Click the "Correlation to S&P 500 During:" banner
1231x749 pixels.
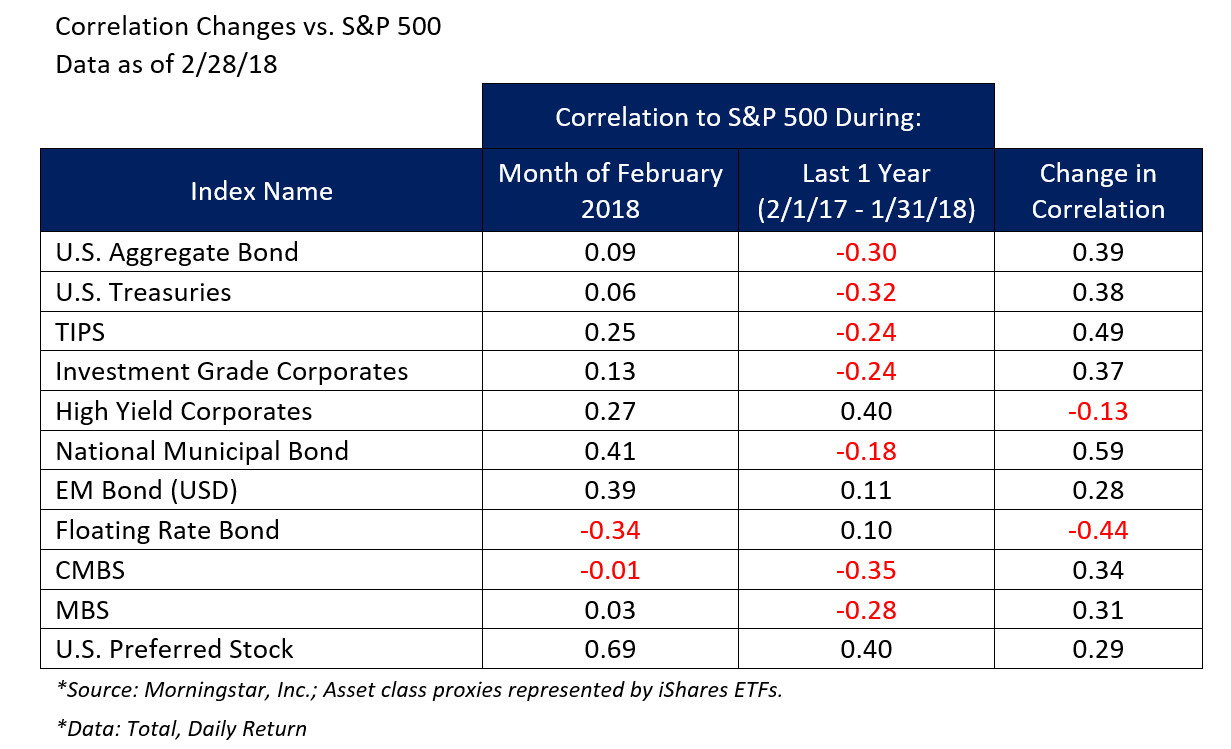(737, 117)
